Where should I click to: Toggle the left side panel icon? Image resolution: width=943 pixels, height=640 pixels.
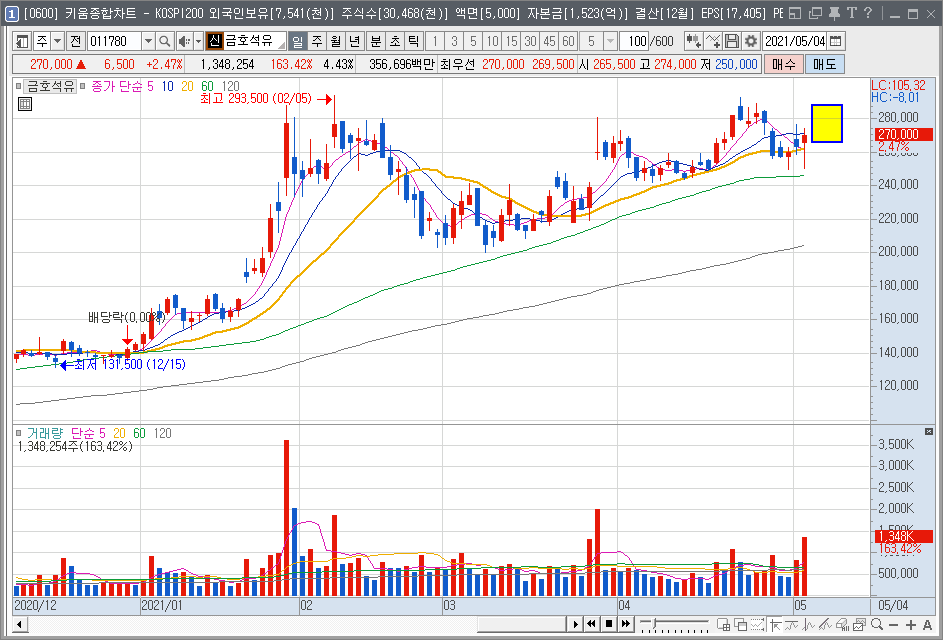pos(22,42)
